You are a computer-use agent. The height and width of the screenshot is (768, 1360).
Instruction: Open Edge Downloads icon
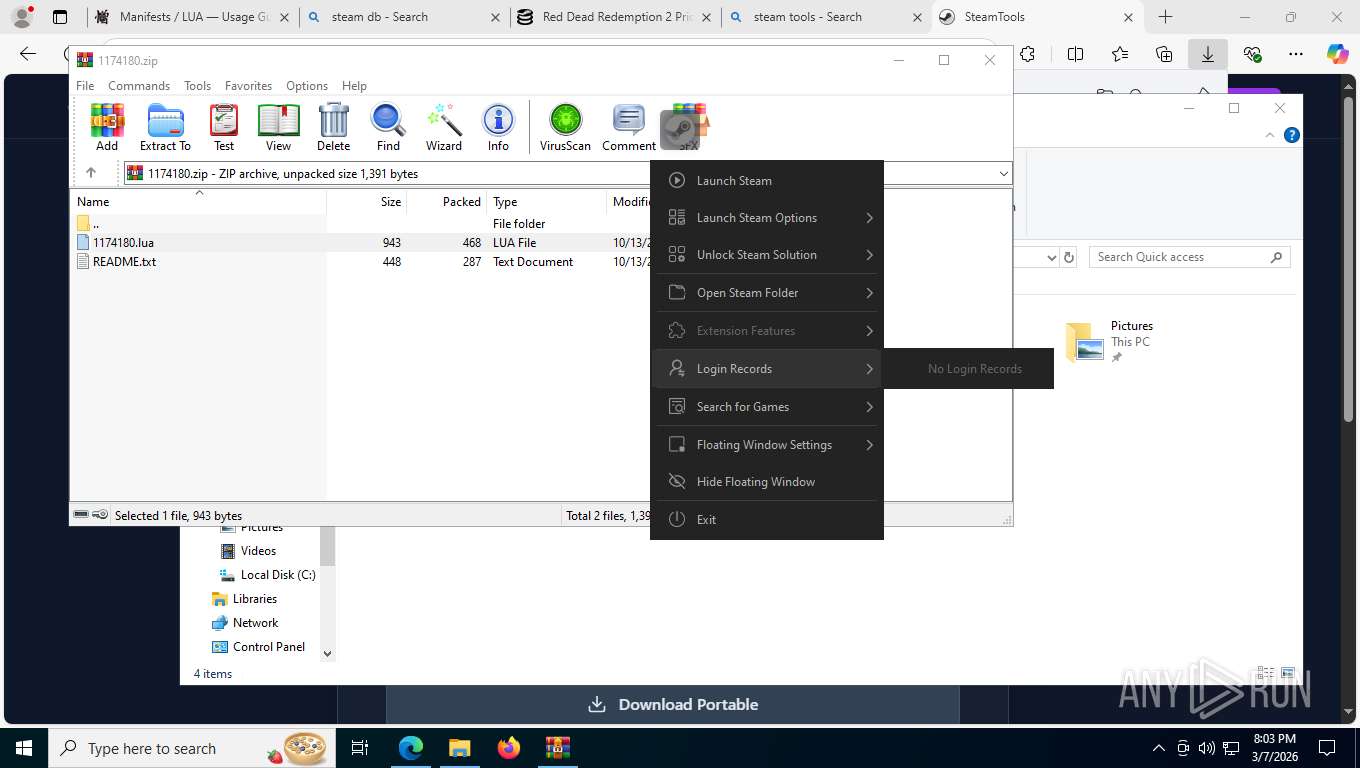coord(1208,54)
